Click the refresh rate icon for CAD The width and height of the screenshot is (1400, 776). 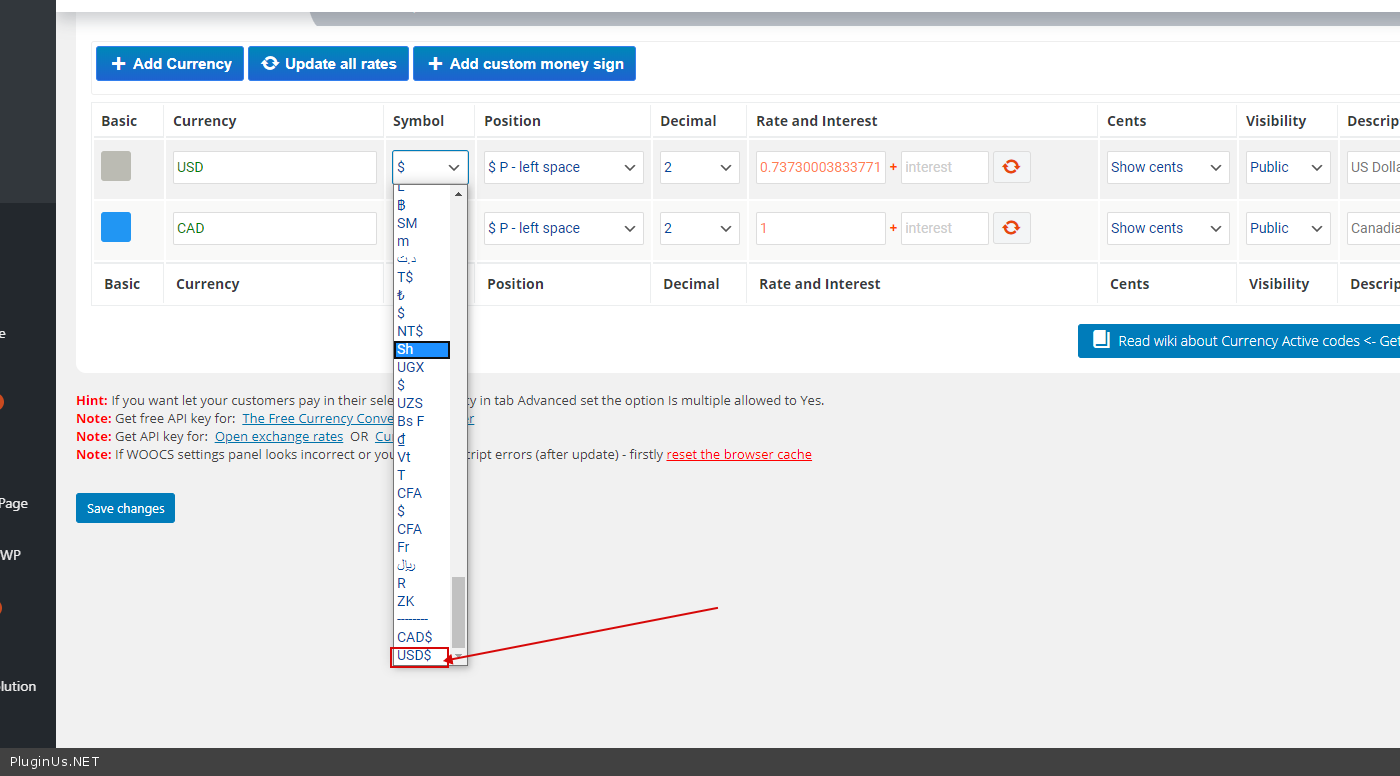1011,228
